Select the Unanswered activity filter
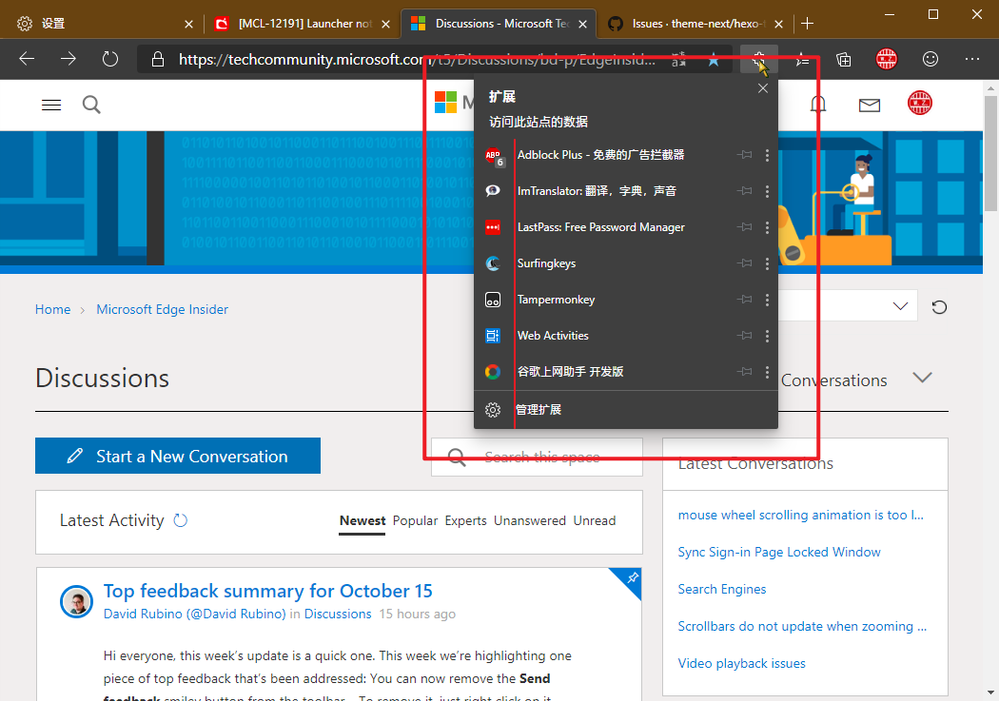 [x=530, y=521]
